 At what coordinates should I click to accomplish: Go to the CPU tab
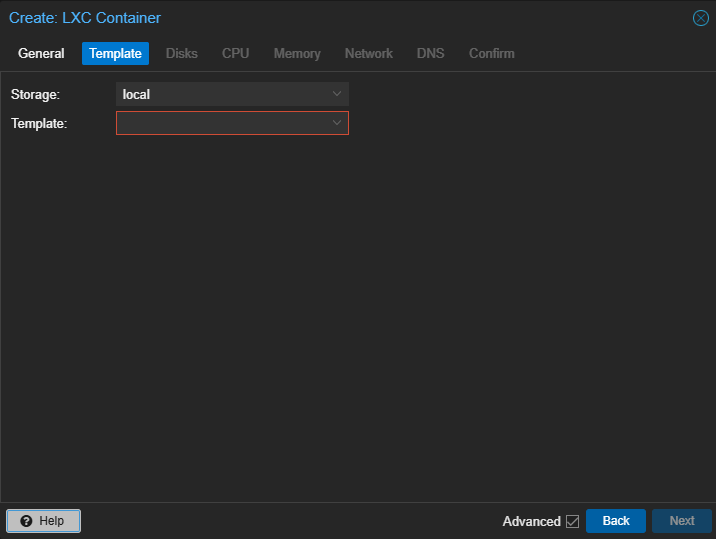click(236, 53)
